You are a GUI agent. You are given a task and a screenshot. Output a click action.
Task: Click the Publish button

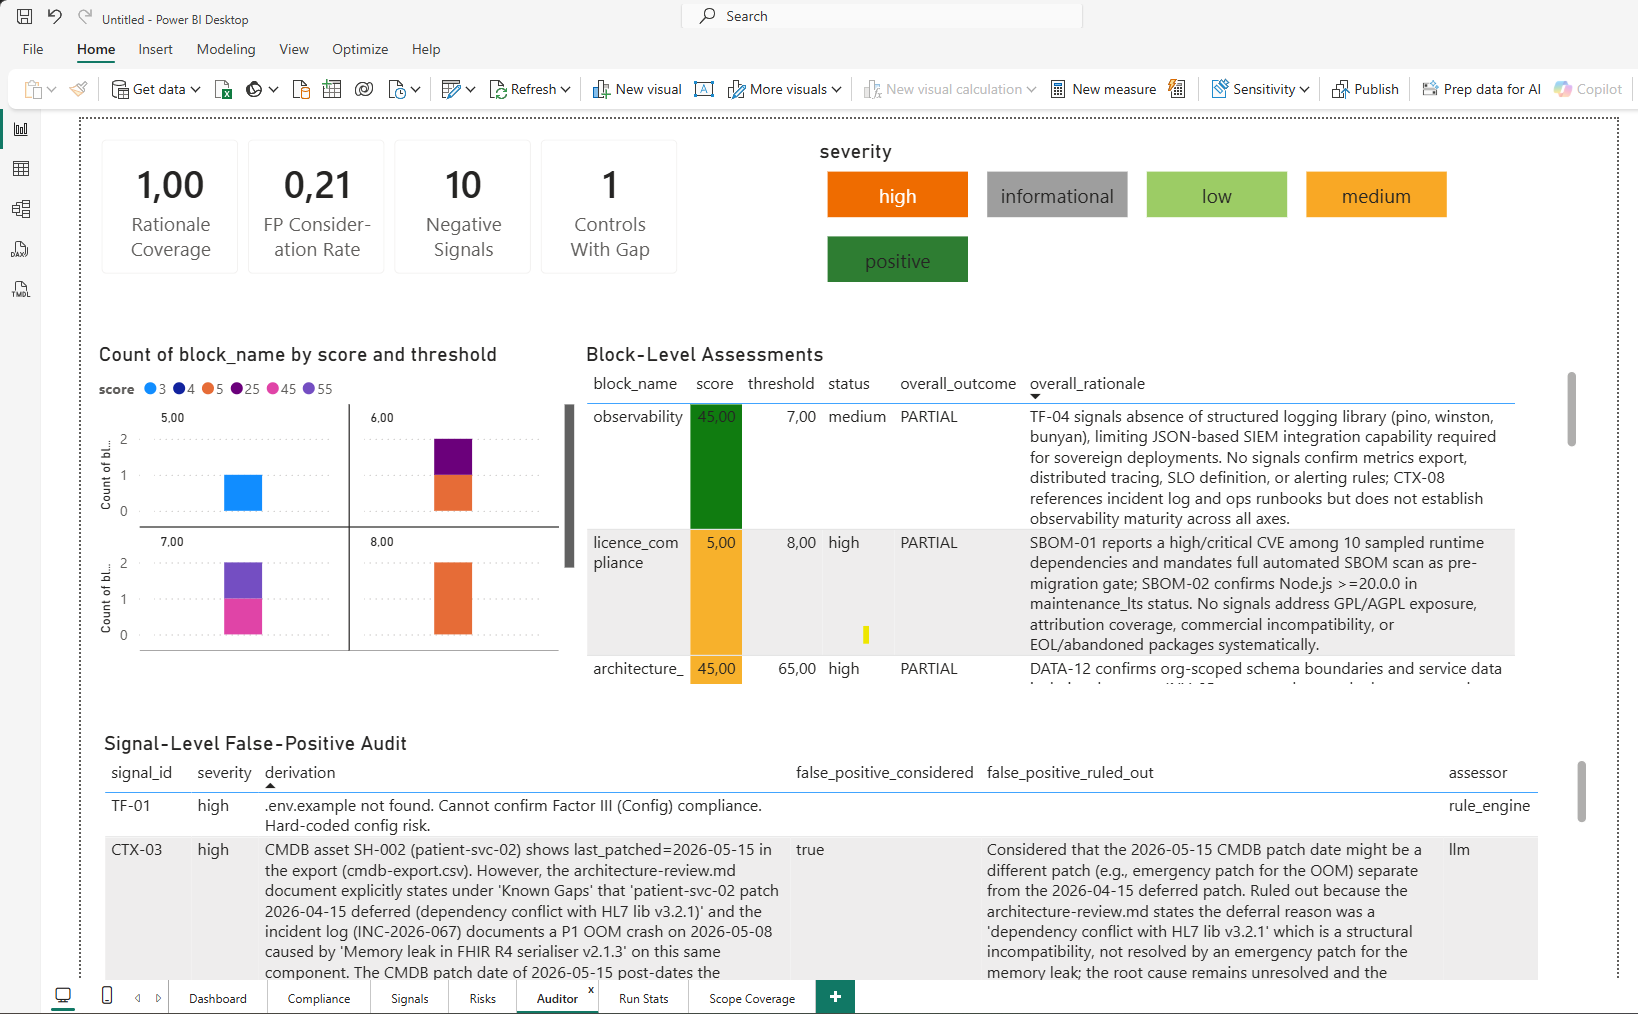pyautogui.click(x=1365, y=89)
